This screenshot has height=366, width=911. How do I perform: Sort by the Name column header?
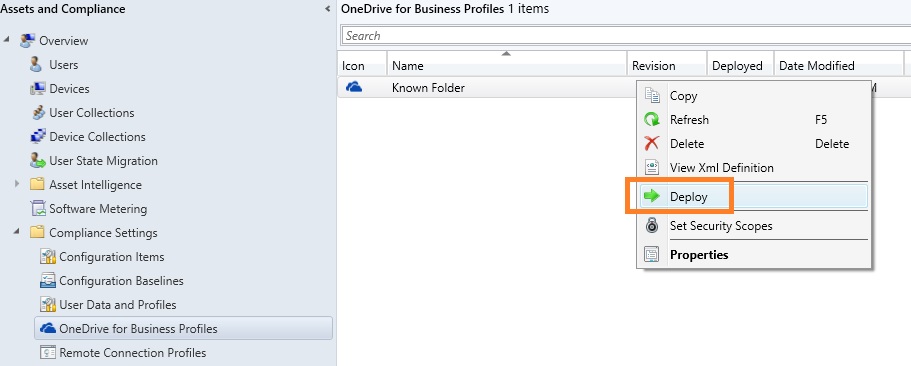pos(507,63)
